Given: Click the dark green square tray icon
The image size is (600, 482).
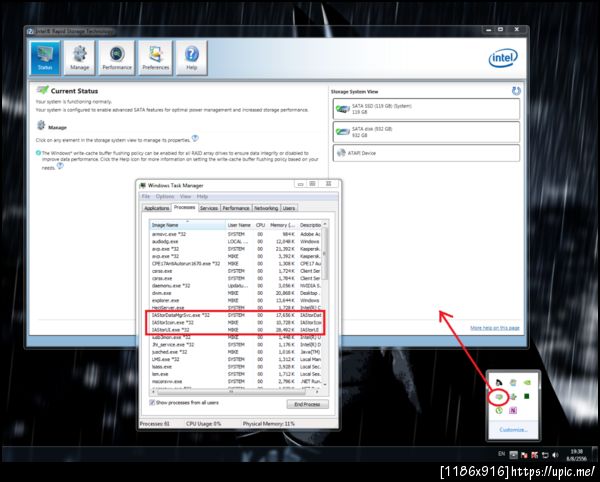Looking at the screenshot, I should (x=527, y=397).
